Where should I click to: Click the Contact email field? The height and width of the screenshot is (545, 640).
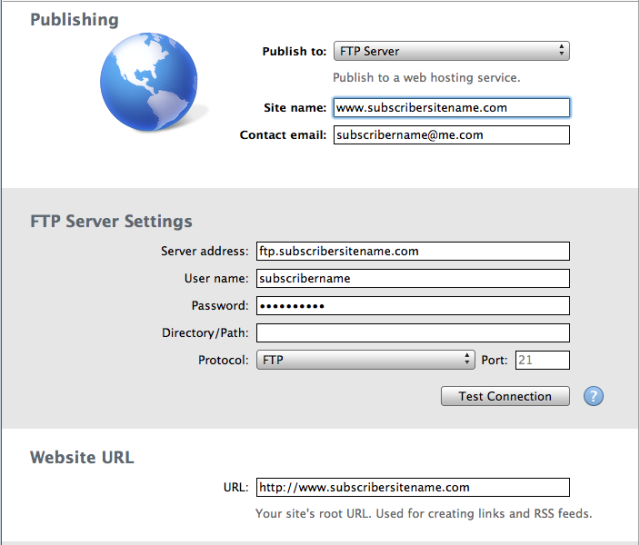(451, 135)
